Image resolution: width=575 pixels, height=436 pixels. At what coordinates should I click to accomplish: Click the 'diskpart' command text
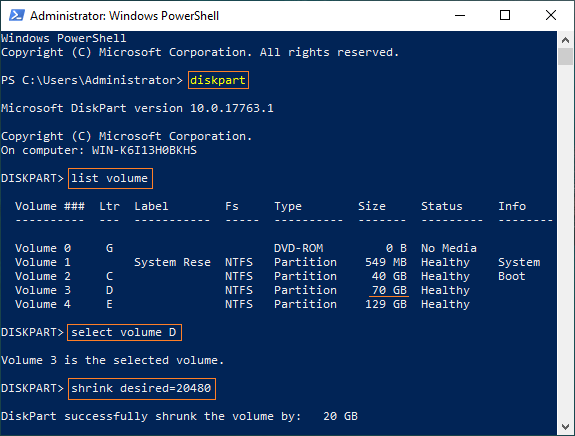[218, 80]
